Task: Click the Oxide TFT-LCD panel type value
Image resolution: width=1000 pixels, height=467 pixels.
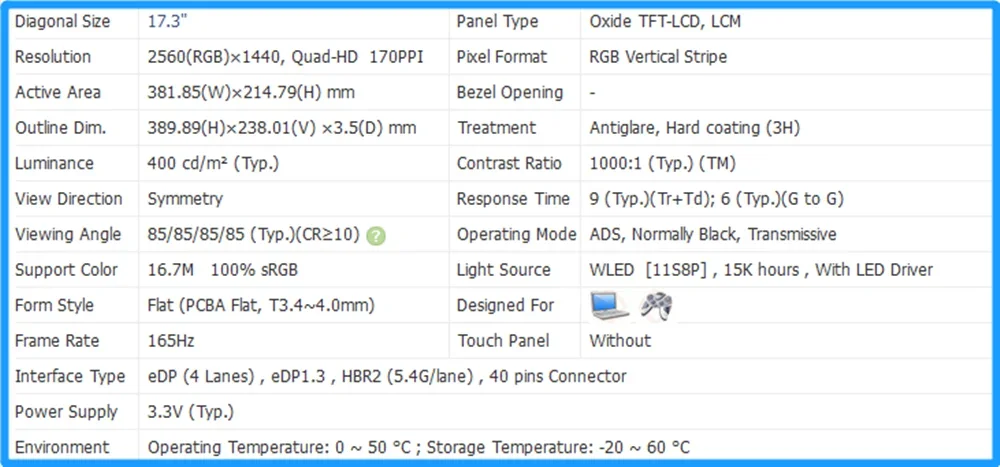Action: [x=665, y=21]
